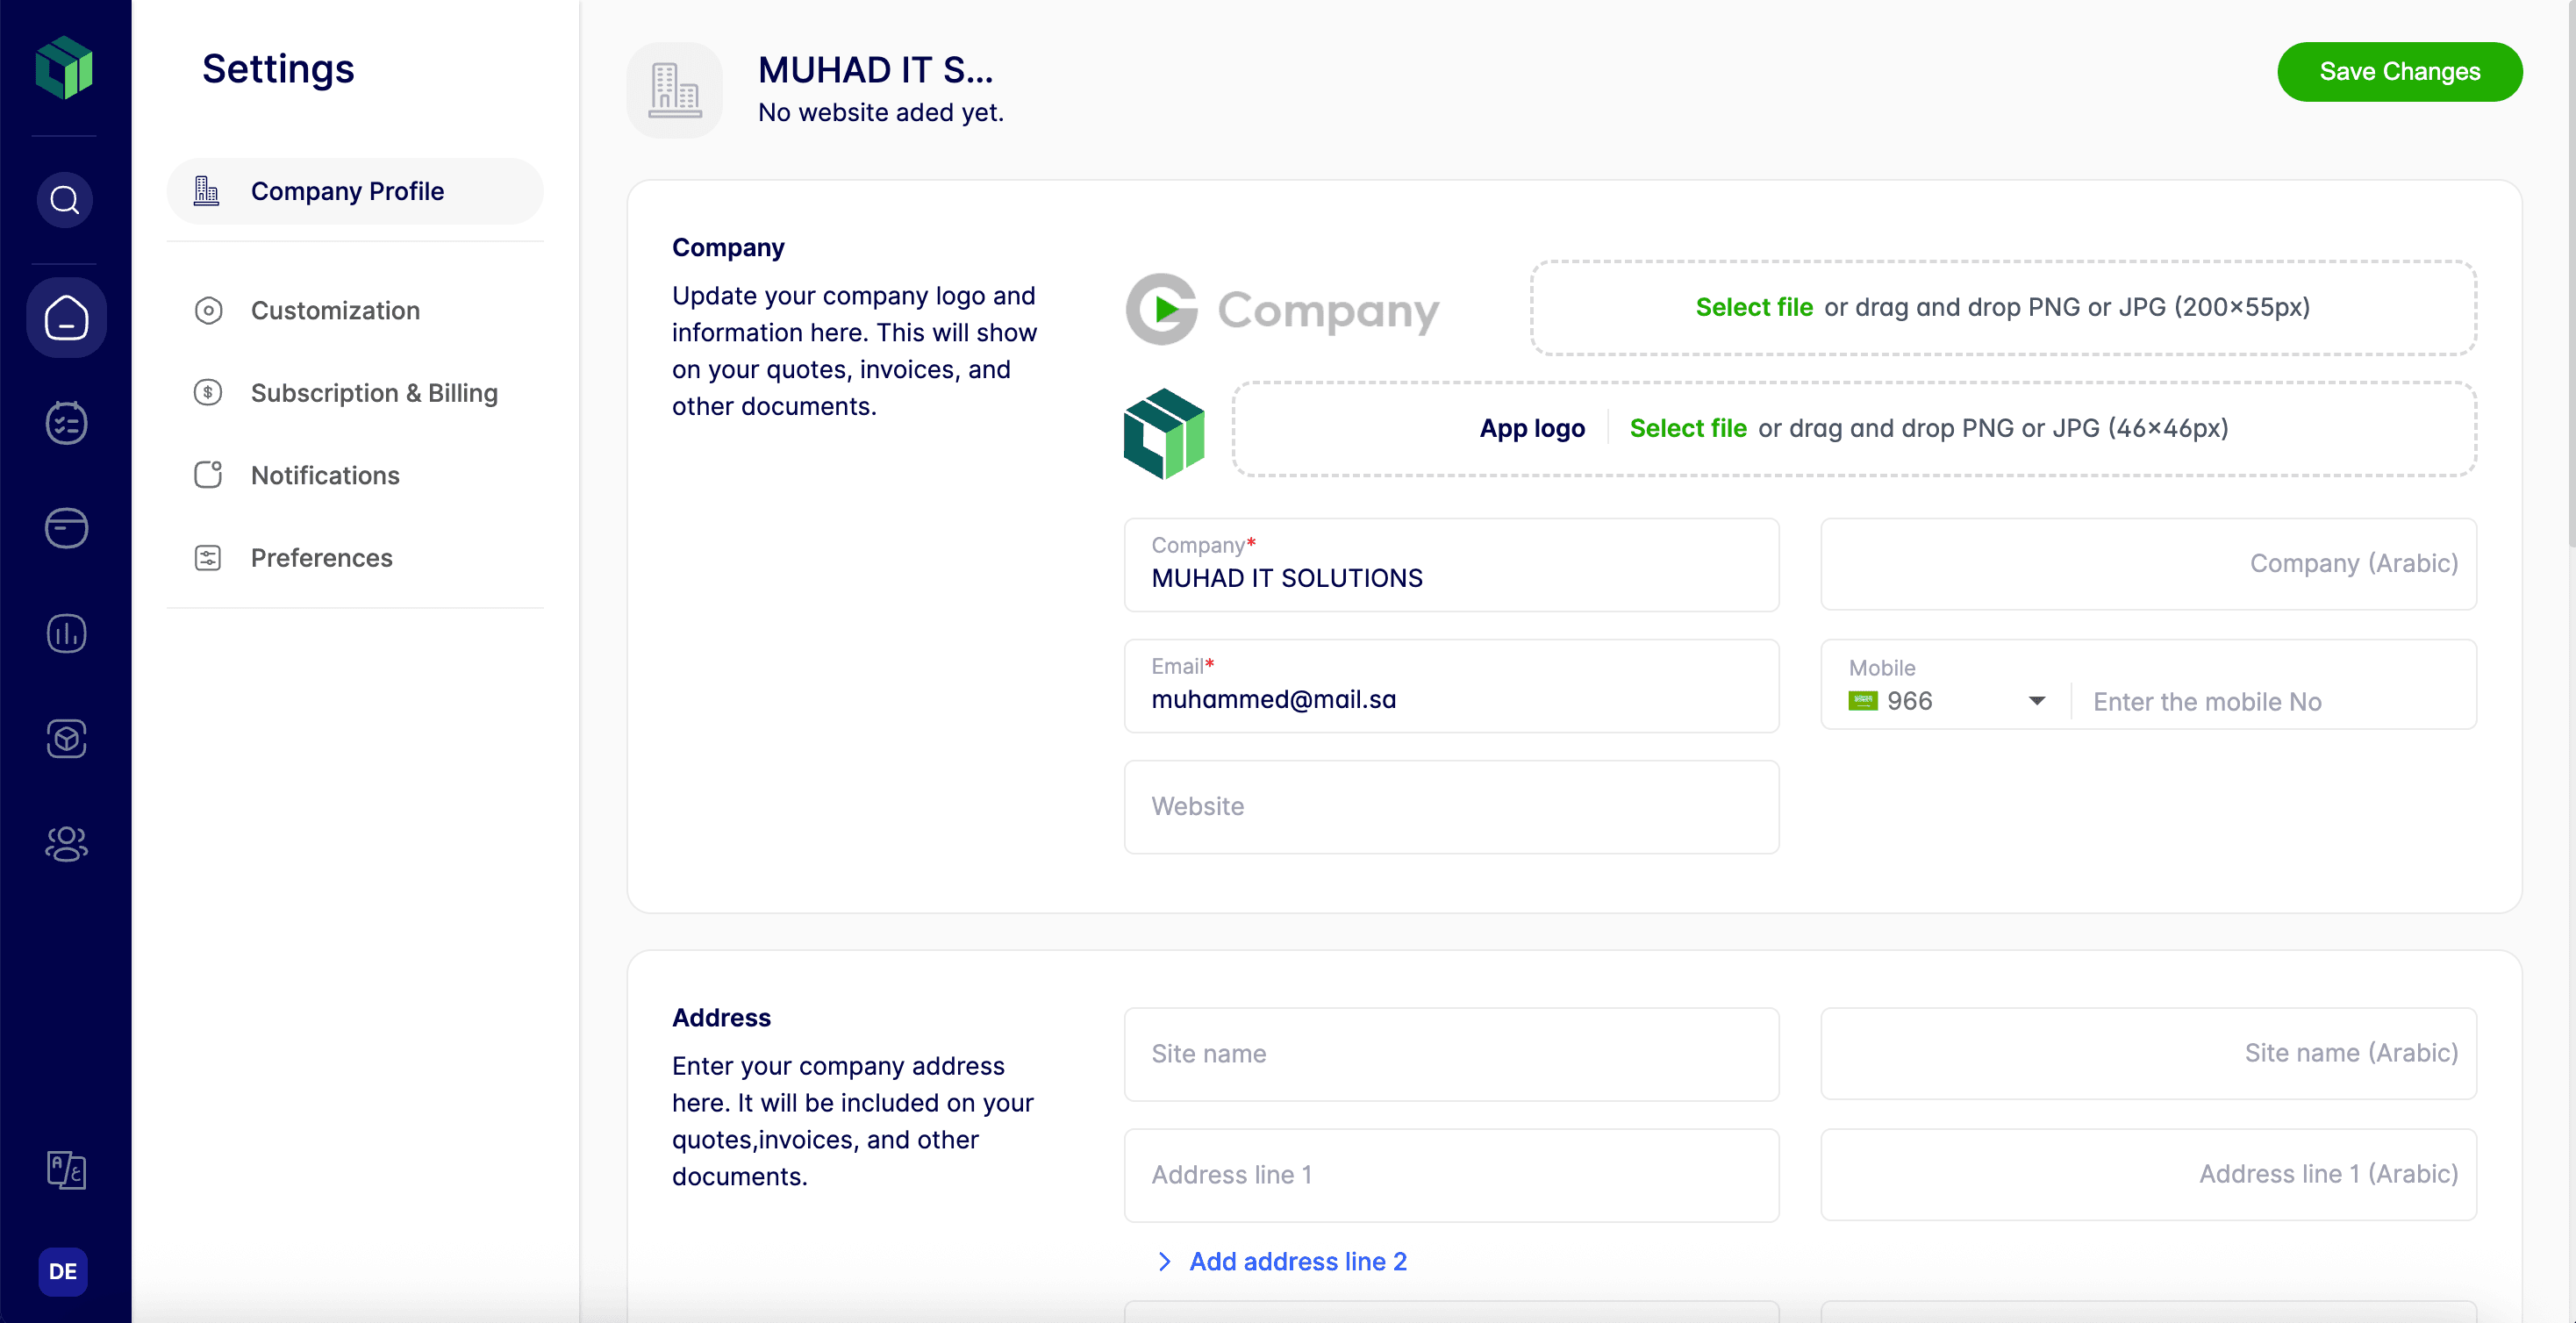Click the 'No website added yet.' text
The height and width of the screenshot is (1323, 2576).
(x=881, y=112)
